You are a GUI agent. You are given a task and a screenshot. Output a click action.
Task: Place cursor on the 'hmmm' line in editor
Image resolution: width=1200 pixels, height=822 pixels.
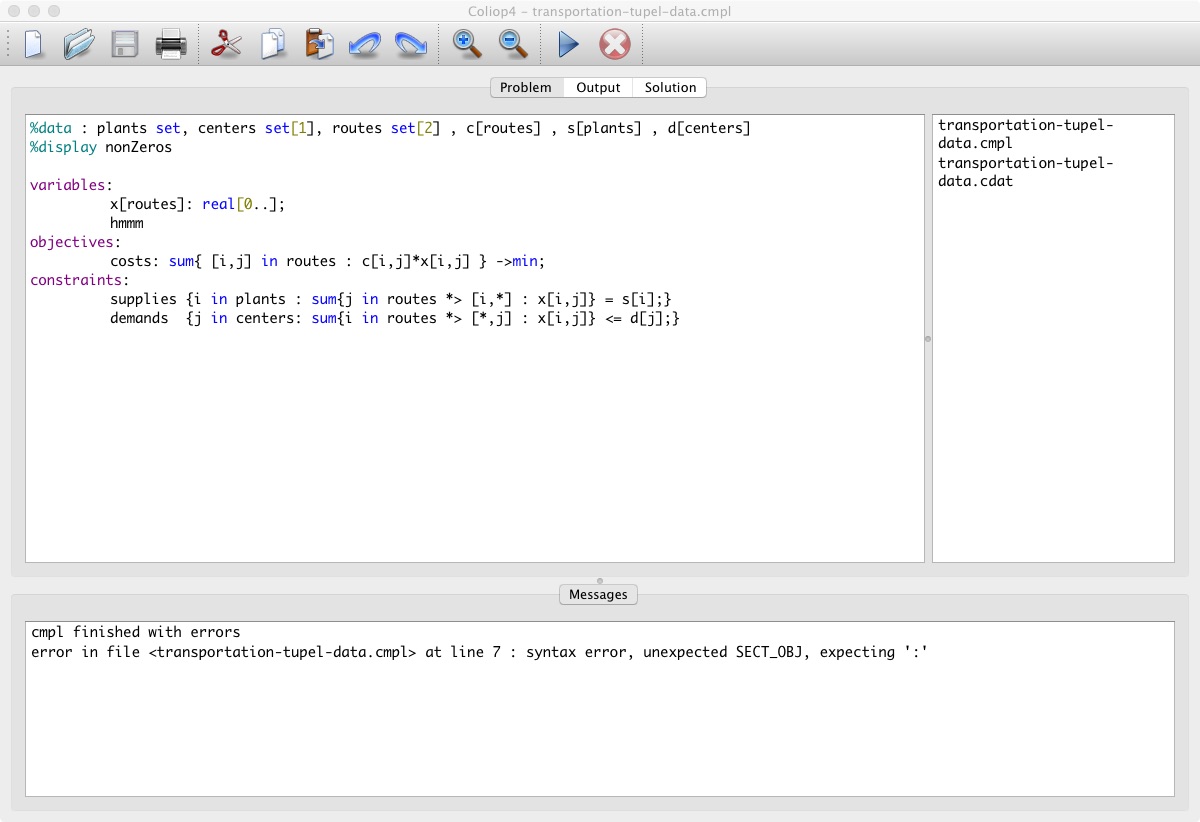127,223
